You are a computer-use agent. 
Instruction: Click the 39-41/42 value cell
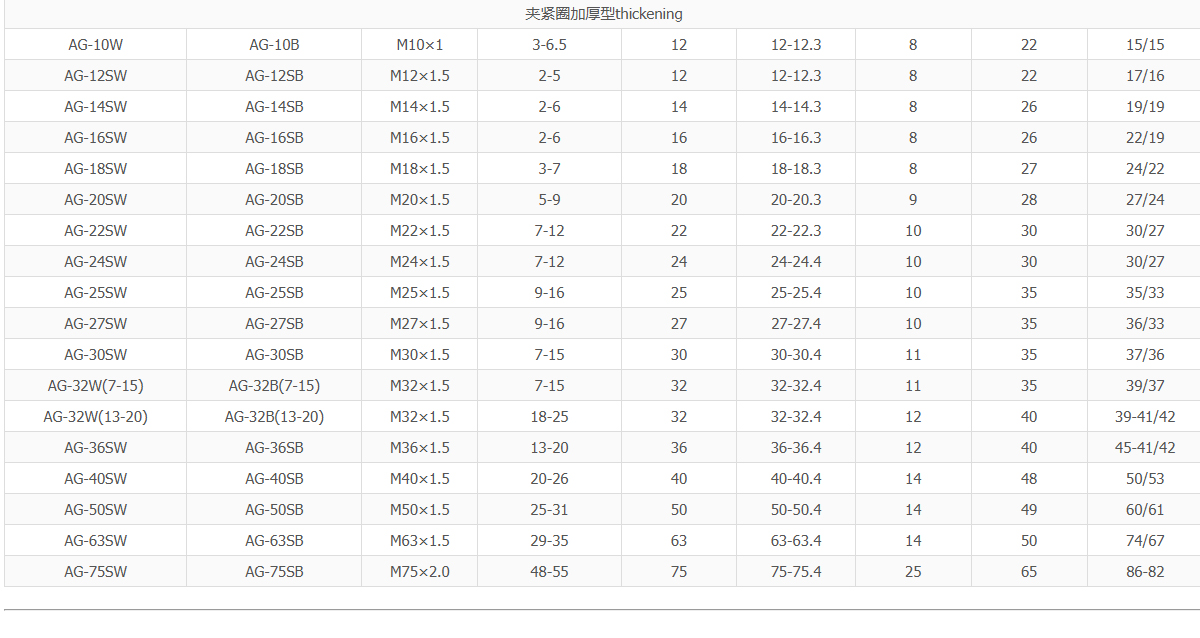(x=1145, y=417)
